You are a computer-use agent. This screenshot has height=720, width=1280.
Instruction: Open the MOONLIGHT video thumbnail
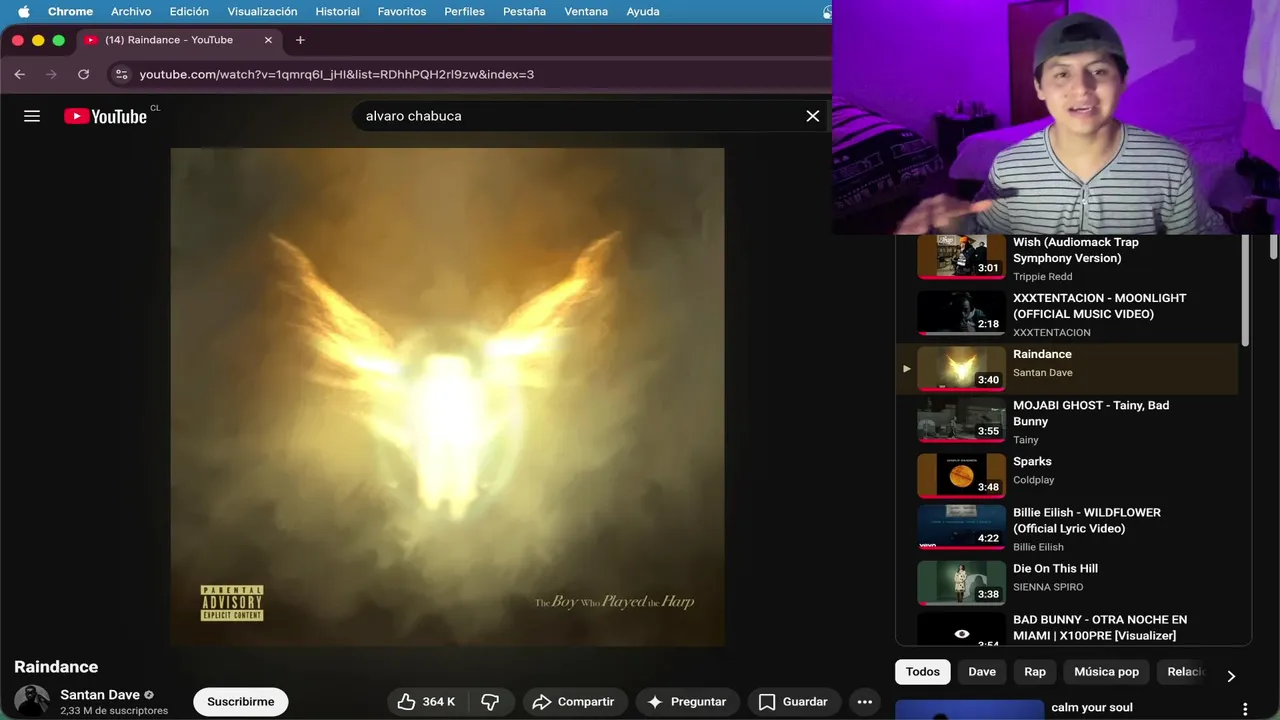(961, 313)
